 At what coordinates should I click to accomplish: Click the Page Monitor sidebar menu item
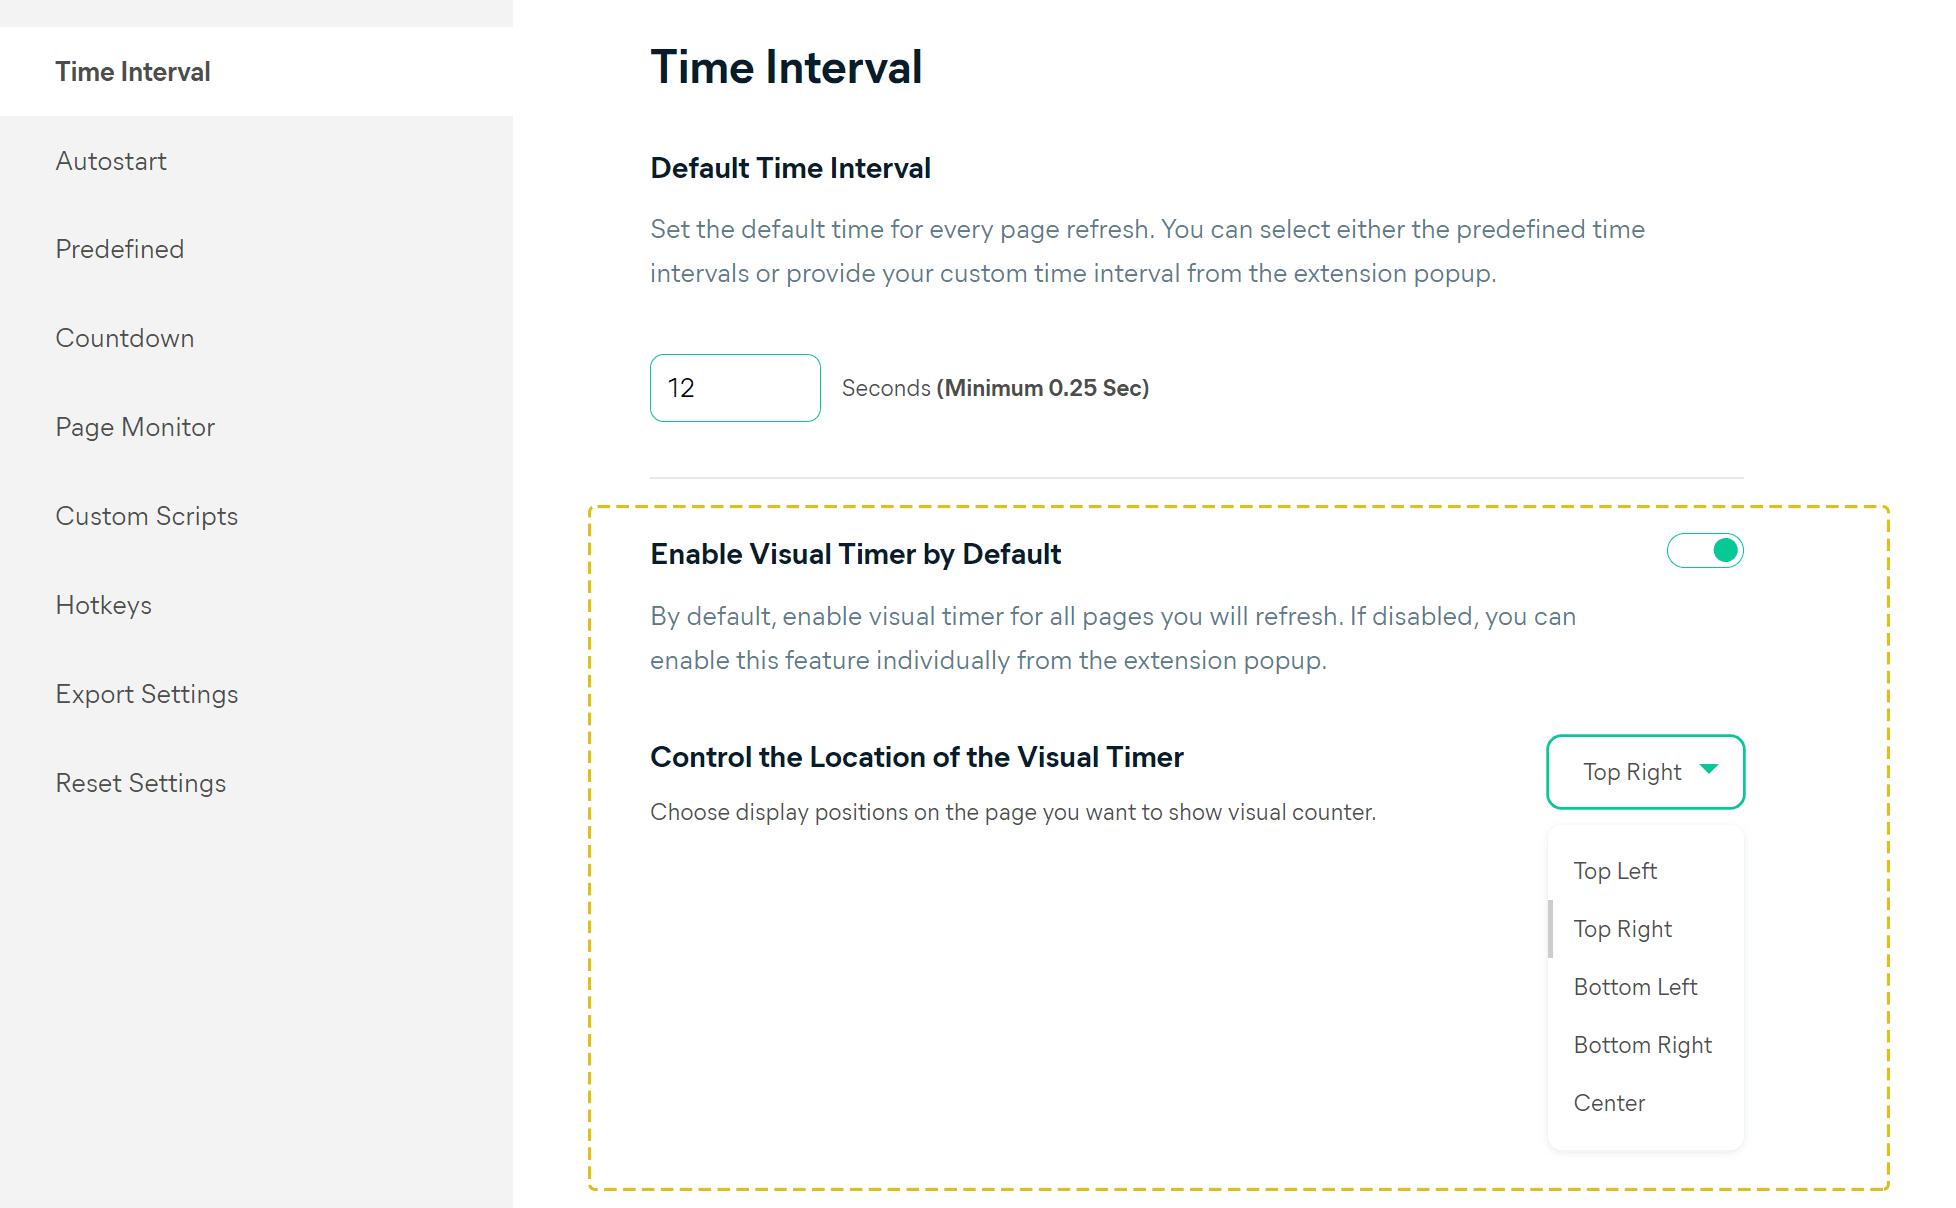tap(136, 426)
